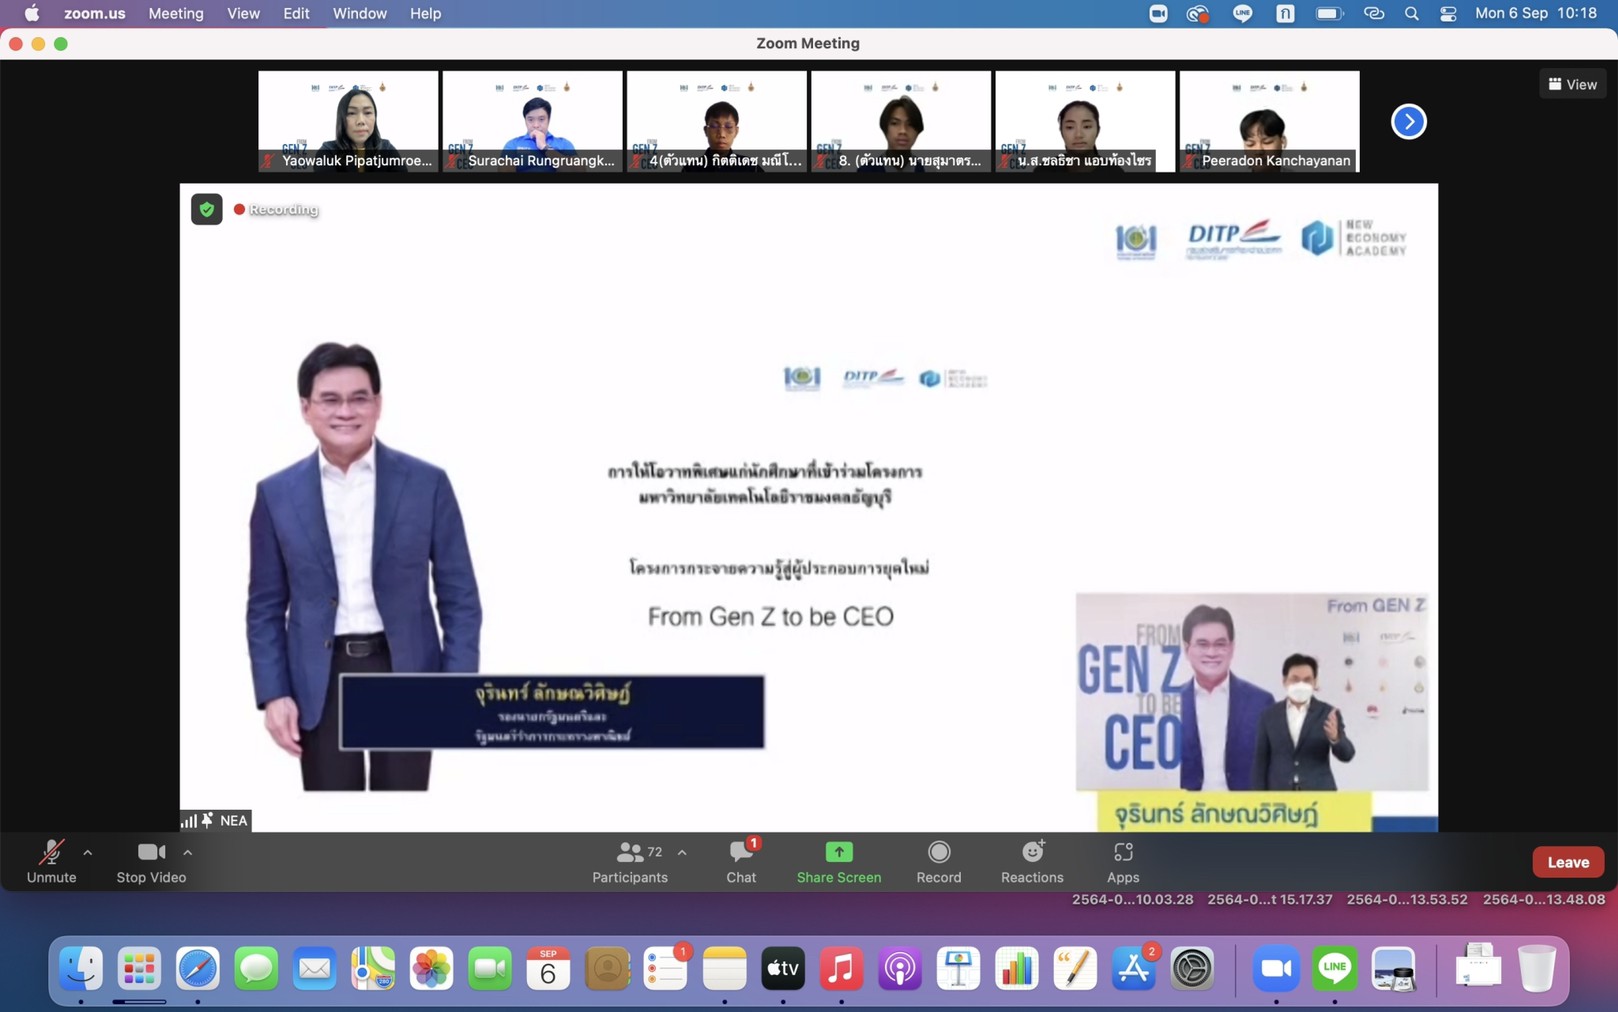
Task: Open LINE app icon in the Dock
Action: tap(1335, 968)
